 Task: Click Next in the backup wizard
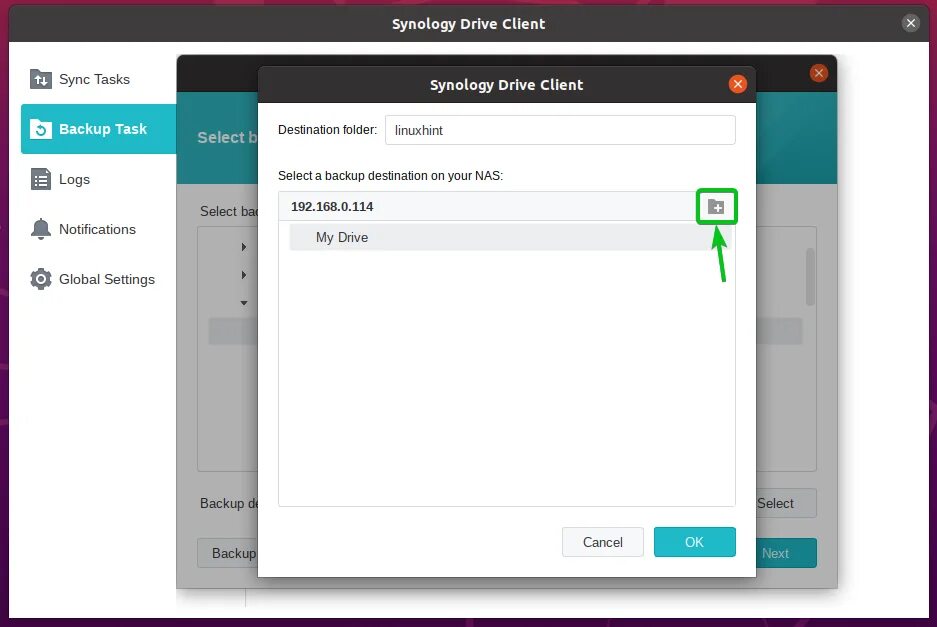pos(786,553)
